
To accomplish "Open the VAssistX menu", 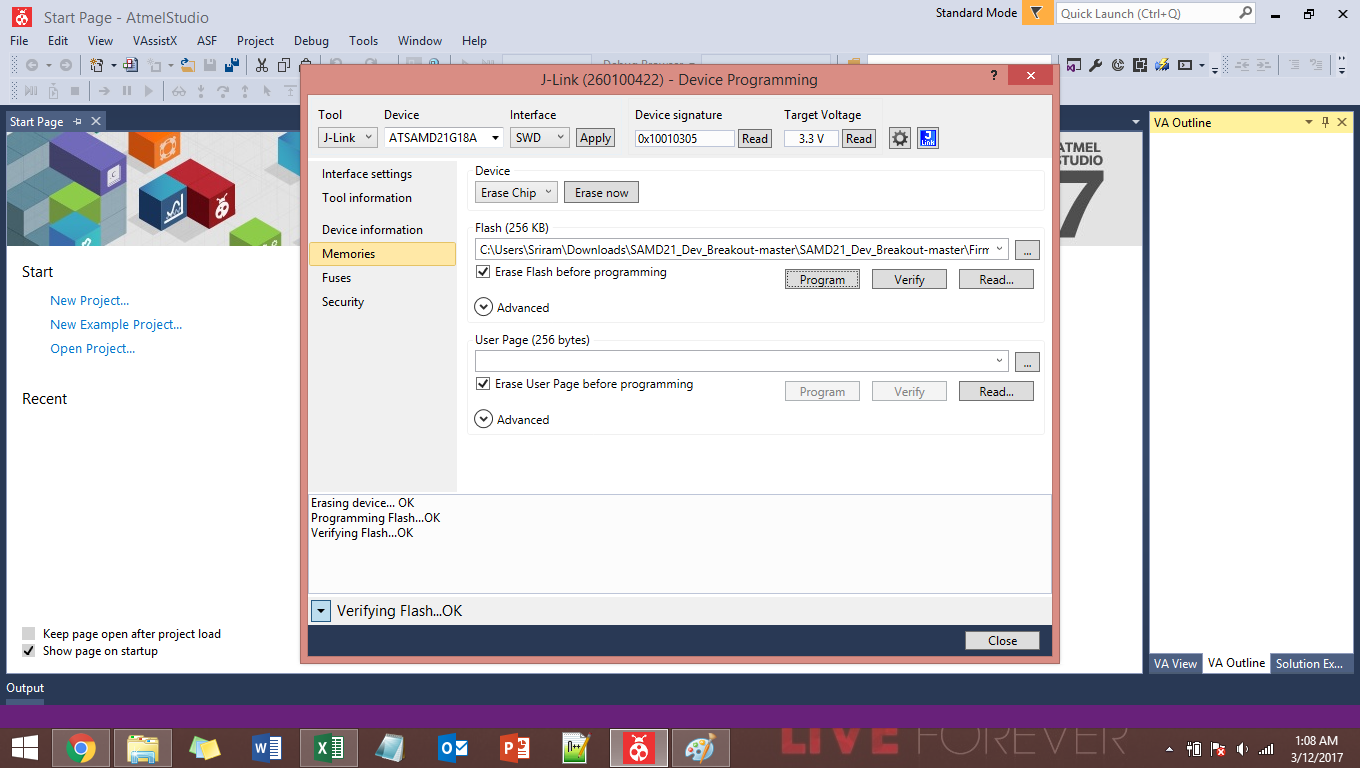I will [155, 41].
